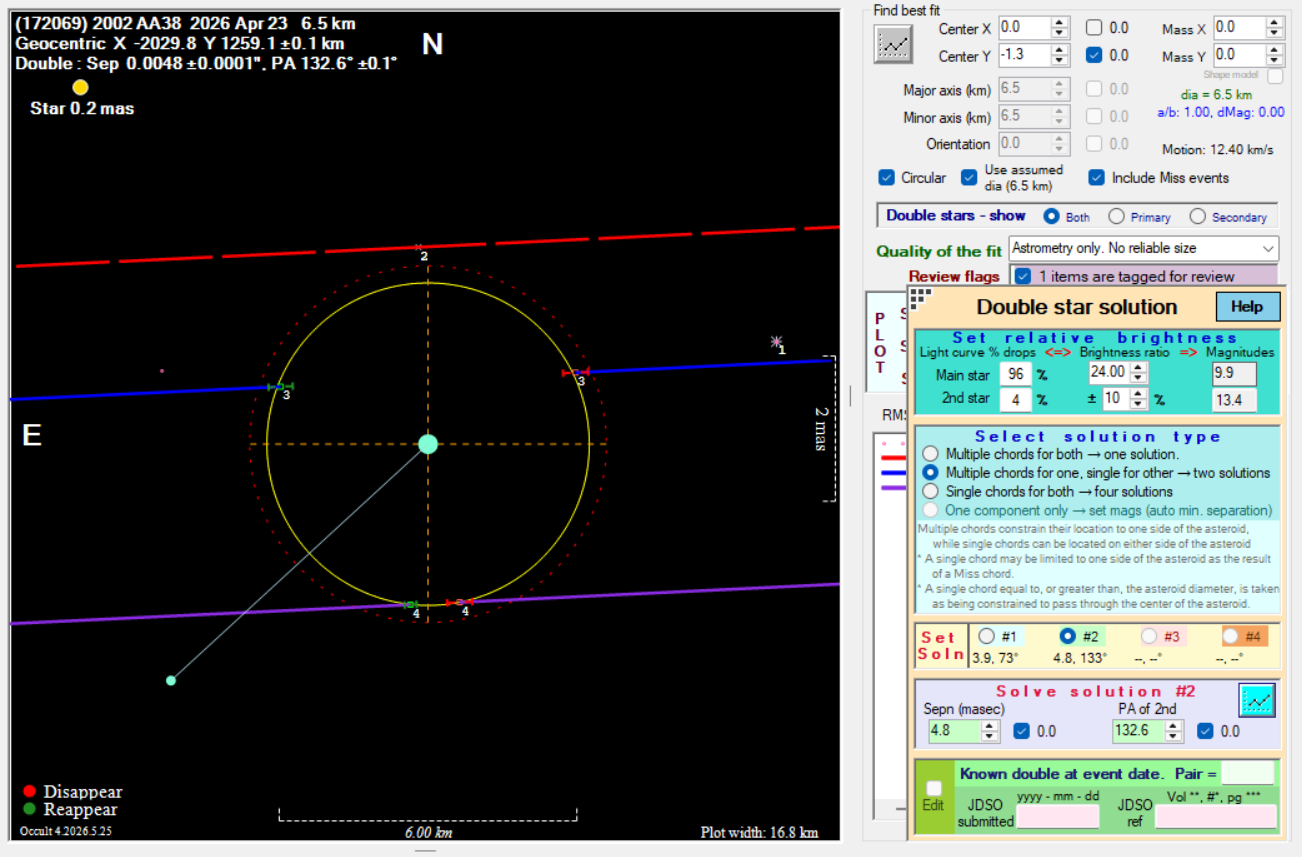The height and width of the screenshot is (857, 1302).
Task: Click the central cyan star marker in the plot
Action: coord(428,444)
